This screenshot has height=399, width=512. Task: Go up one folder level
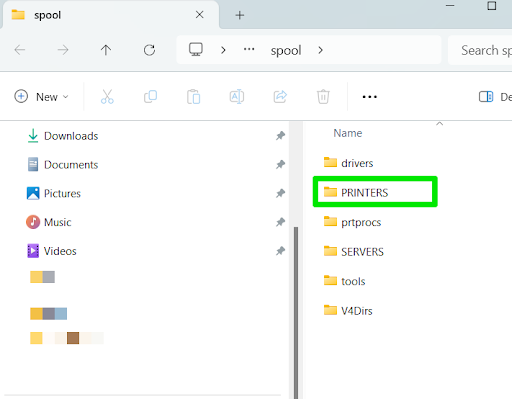106,50
